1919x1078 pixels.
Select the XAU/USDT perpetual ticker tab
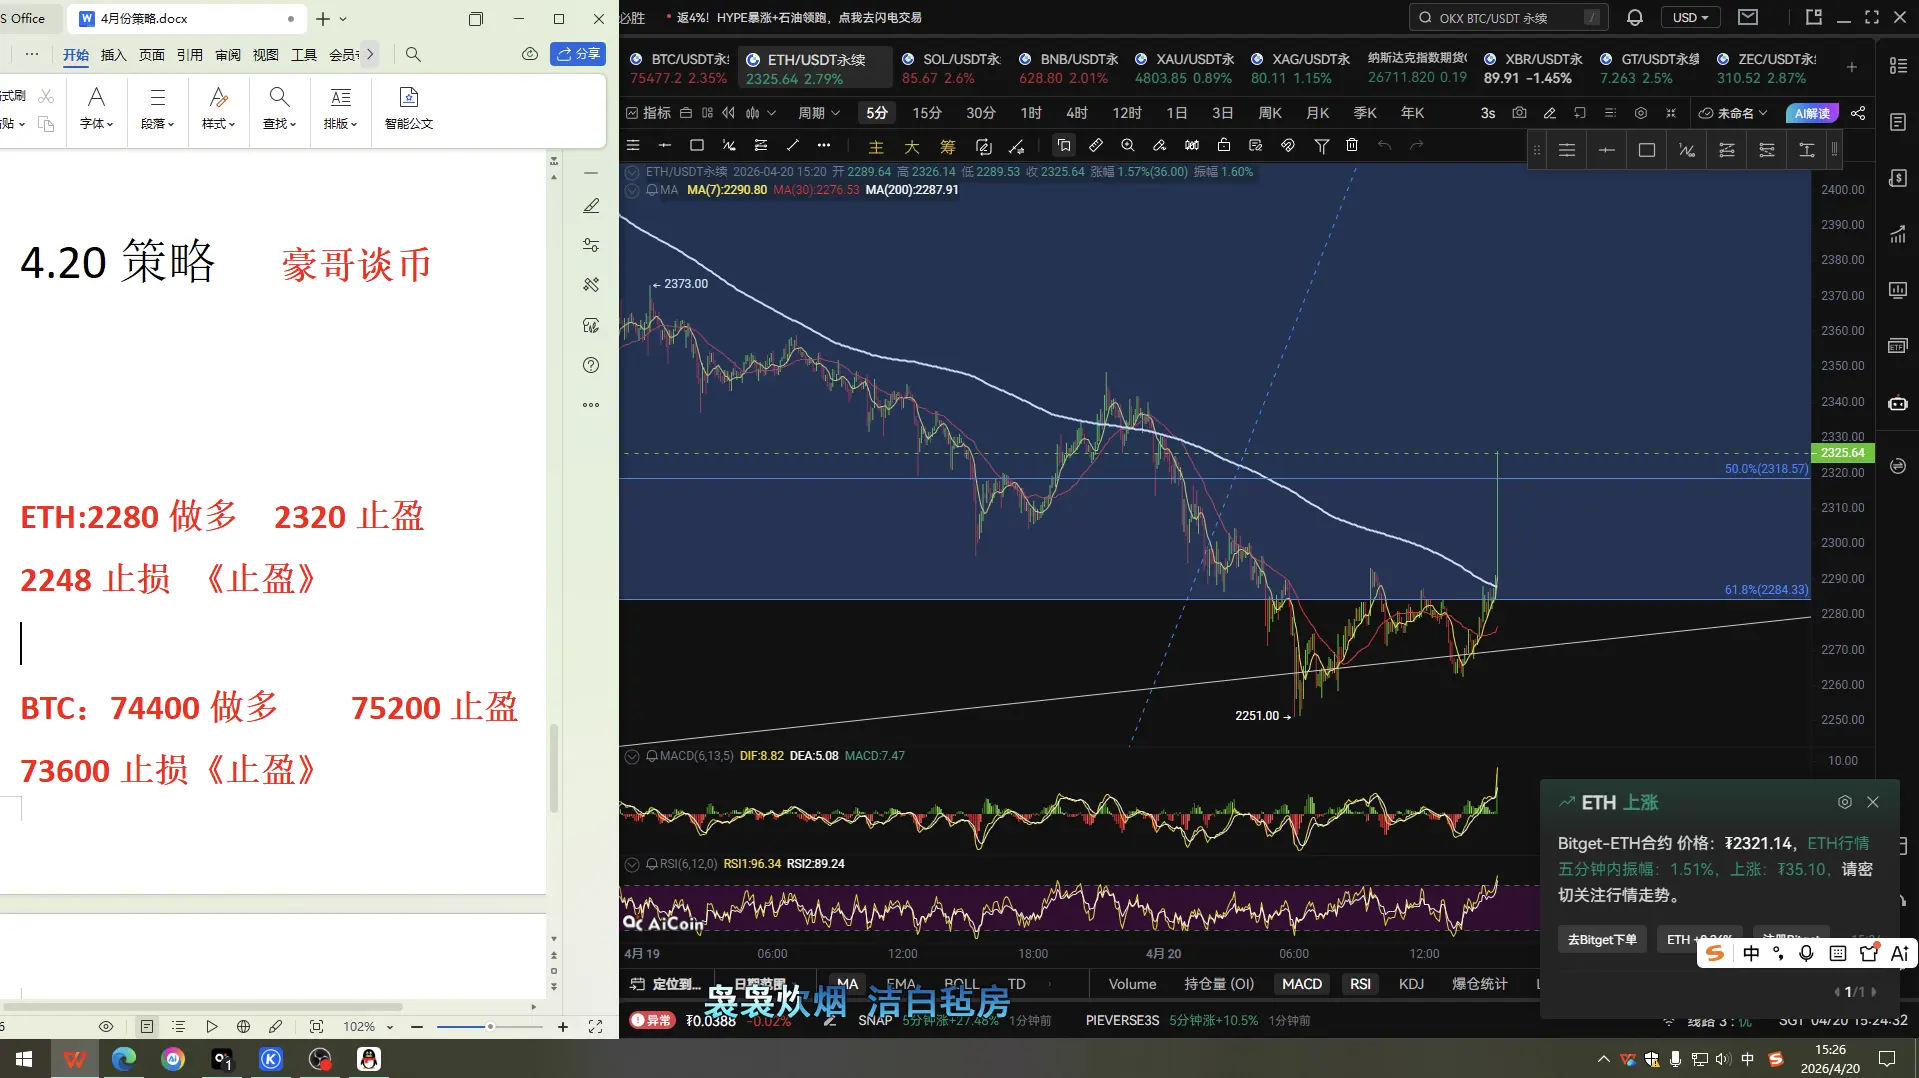(x=1185, y=68)
